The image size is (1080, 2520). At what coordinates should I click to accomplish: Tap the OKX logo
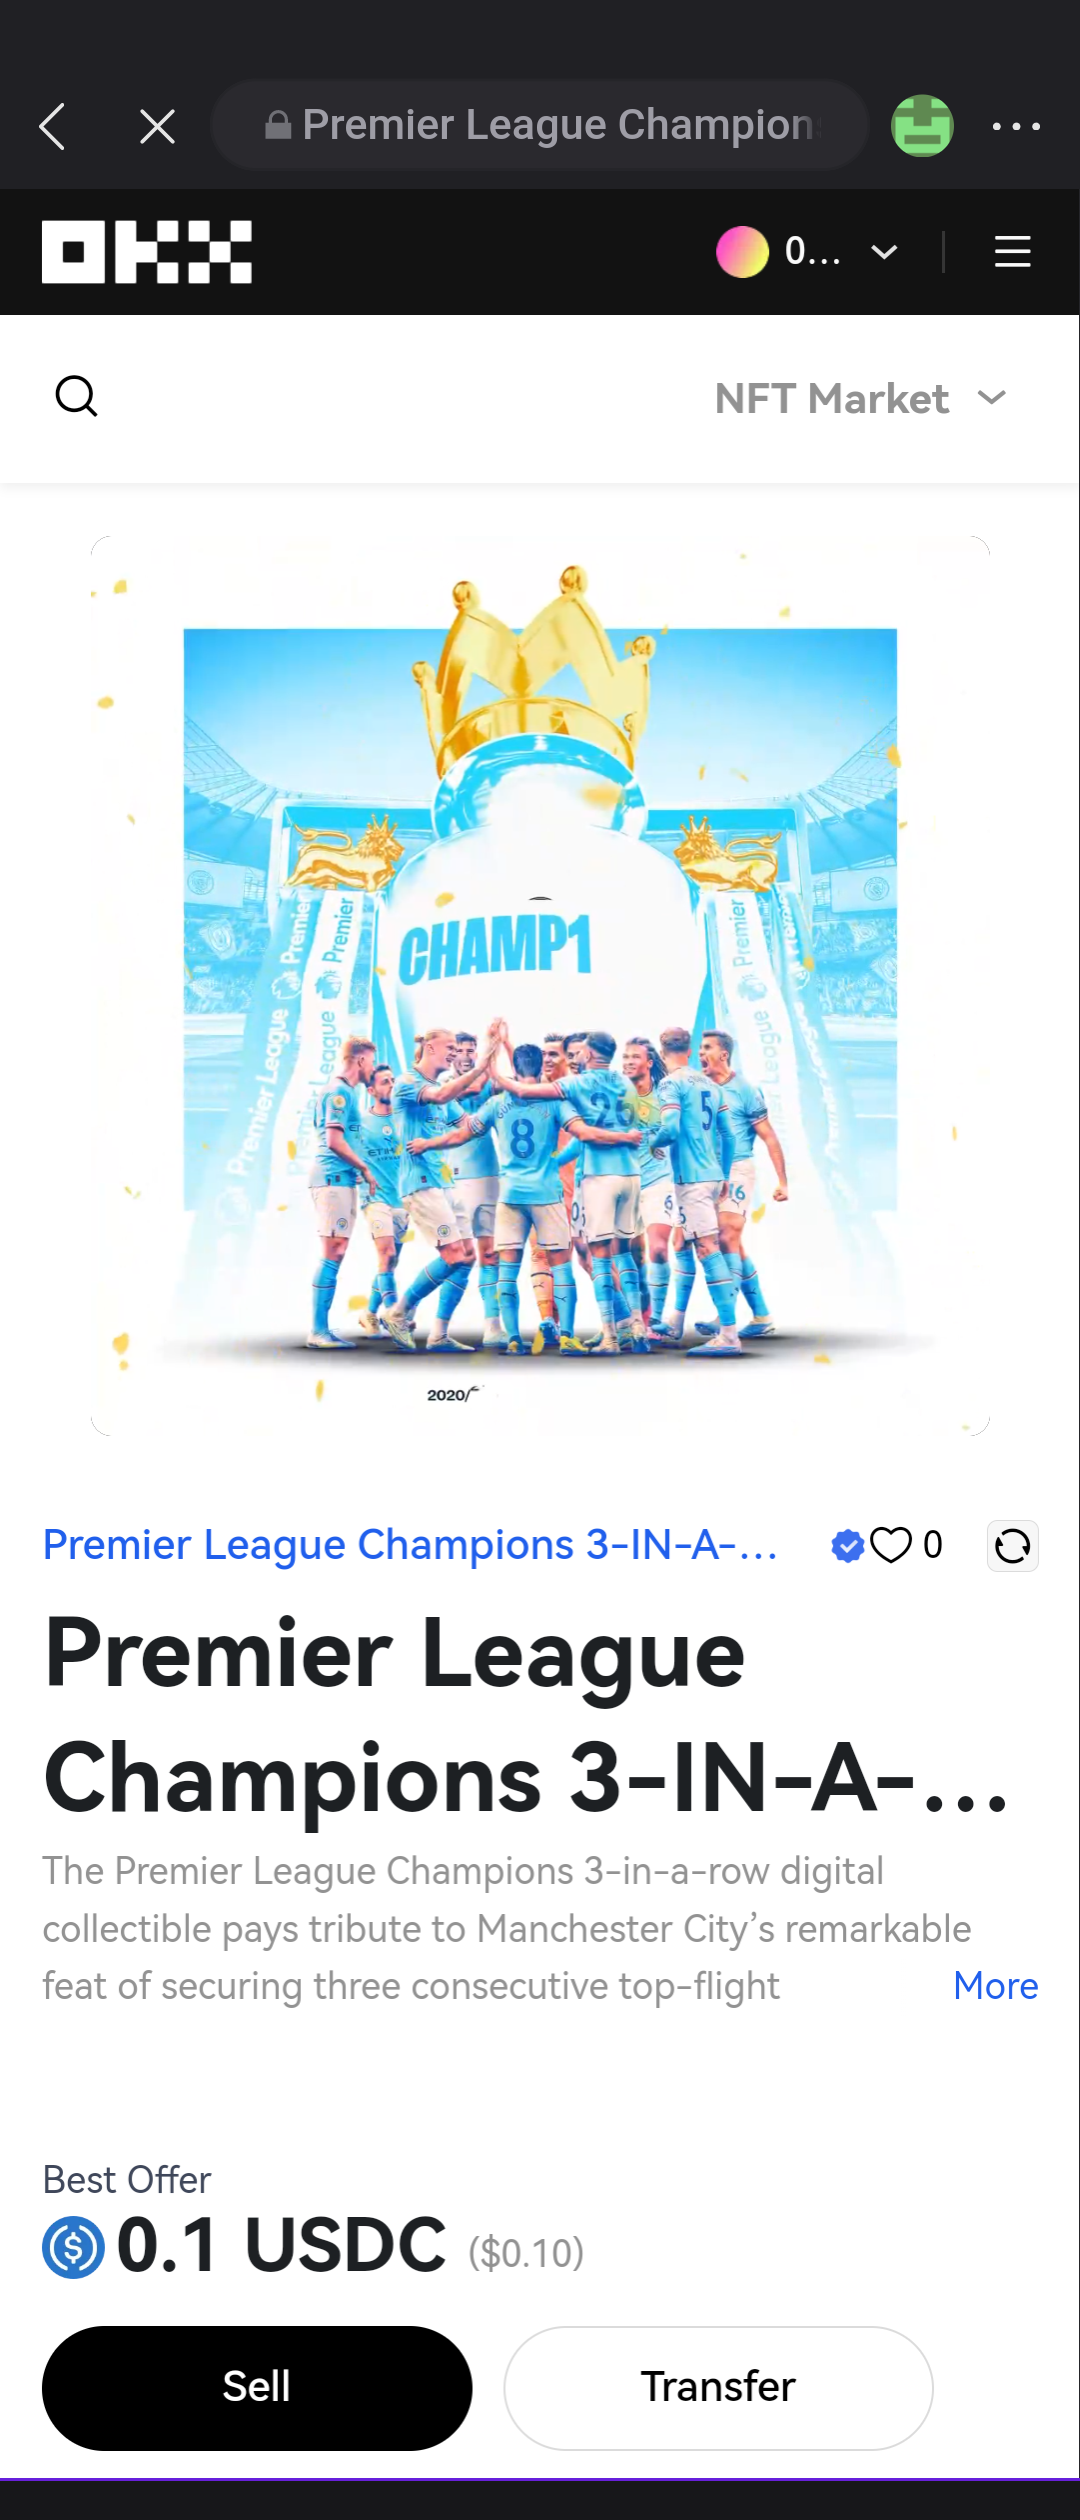(x=147, y=252)
